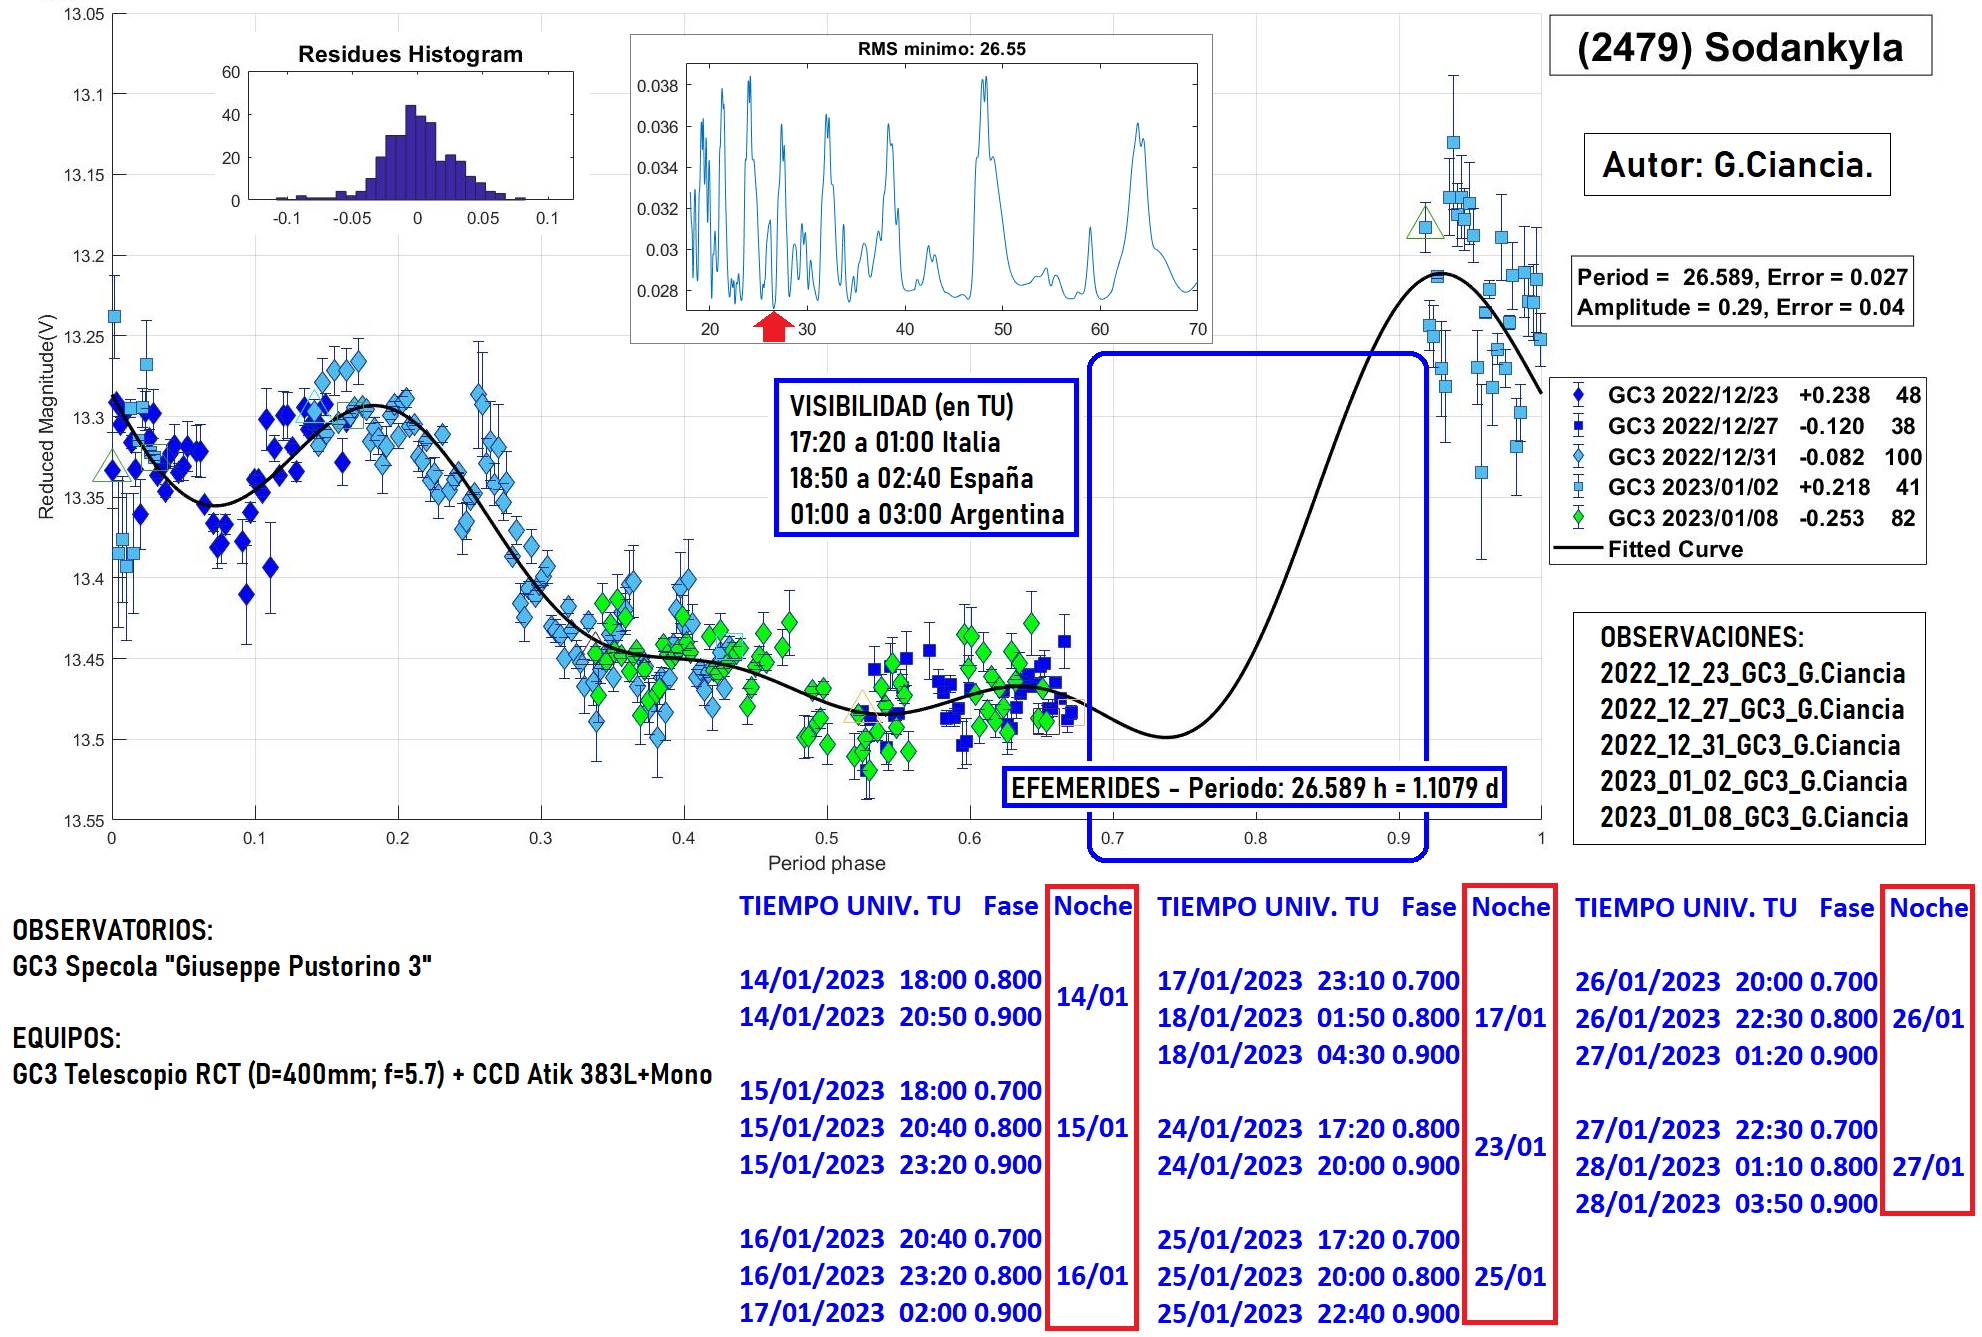
Task: Click the night label '27/01'
Action: coord(1928,1167)
